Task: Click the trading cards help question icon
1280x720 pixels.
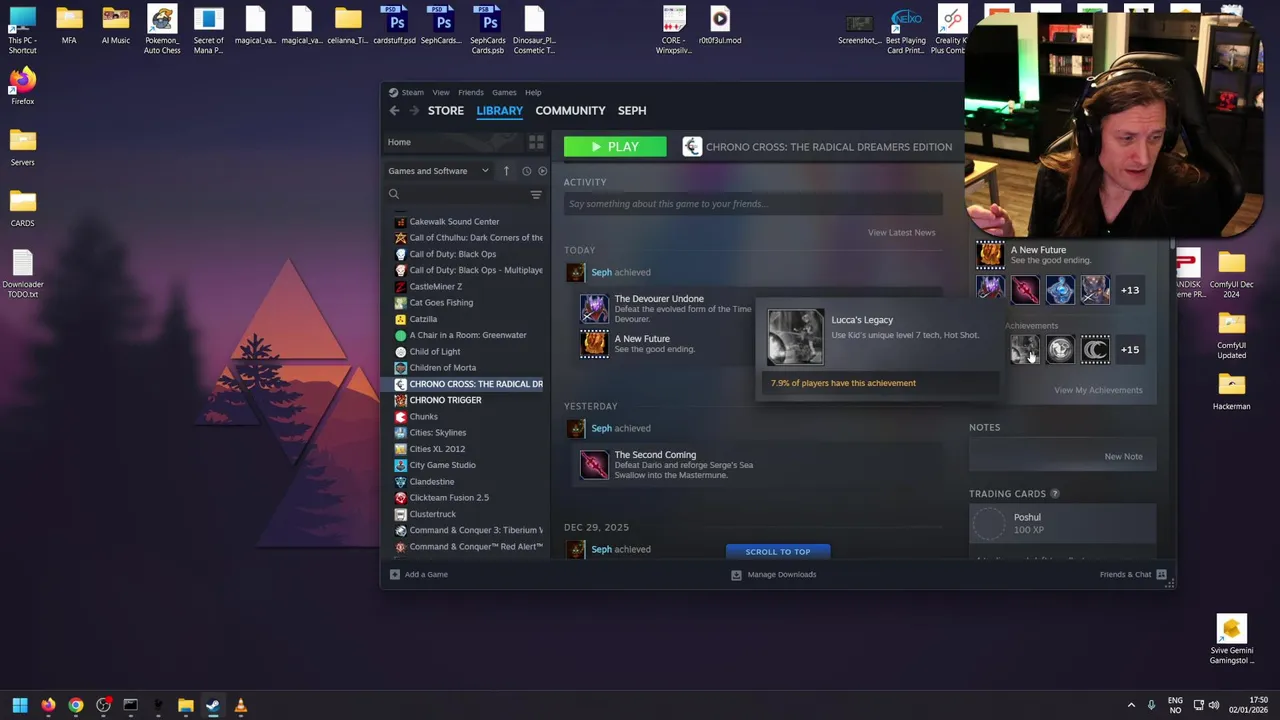Action: tap(1055, 494)
